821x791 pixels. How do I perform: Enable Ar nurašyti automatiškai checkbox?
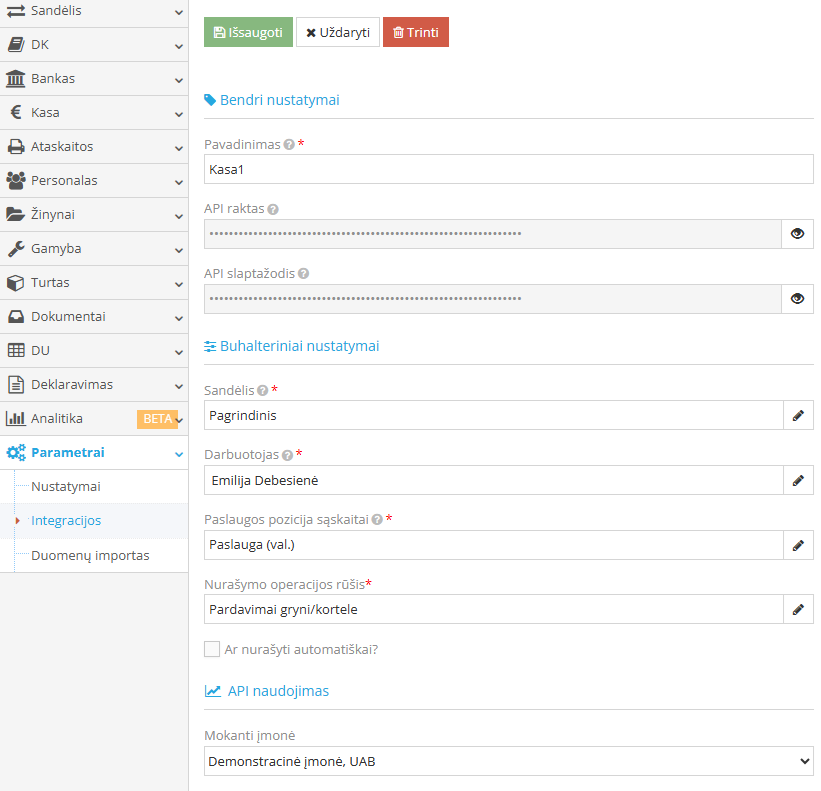pos(212,649)
